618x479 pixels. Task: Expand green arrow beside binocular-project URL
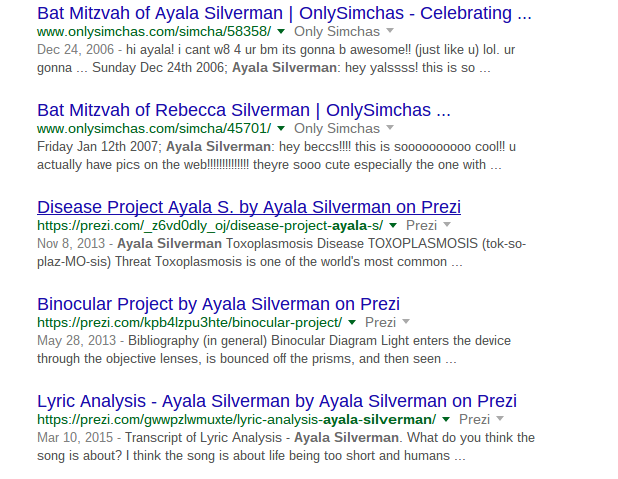352,322
